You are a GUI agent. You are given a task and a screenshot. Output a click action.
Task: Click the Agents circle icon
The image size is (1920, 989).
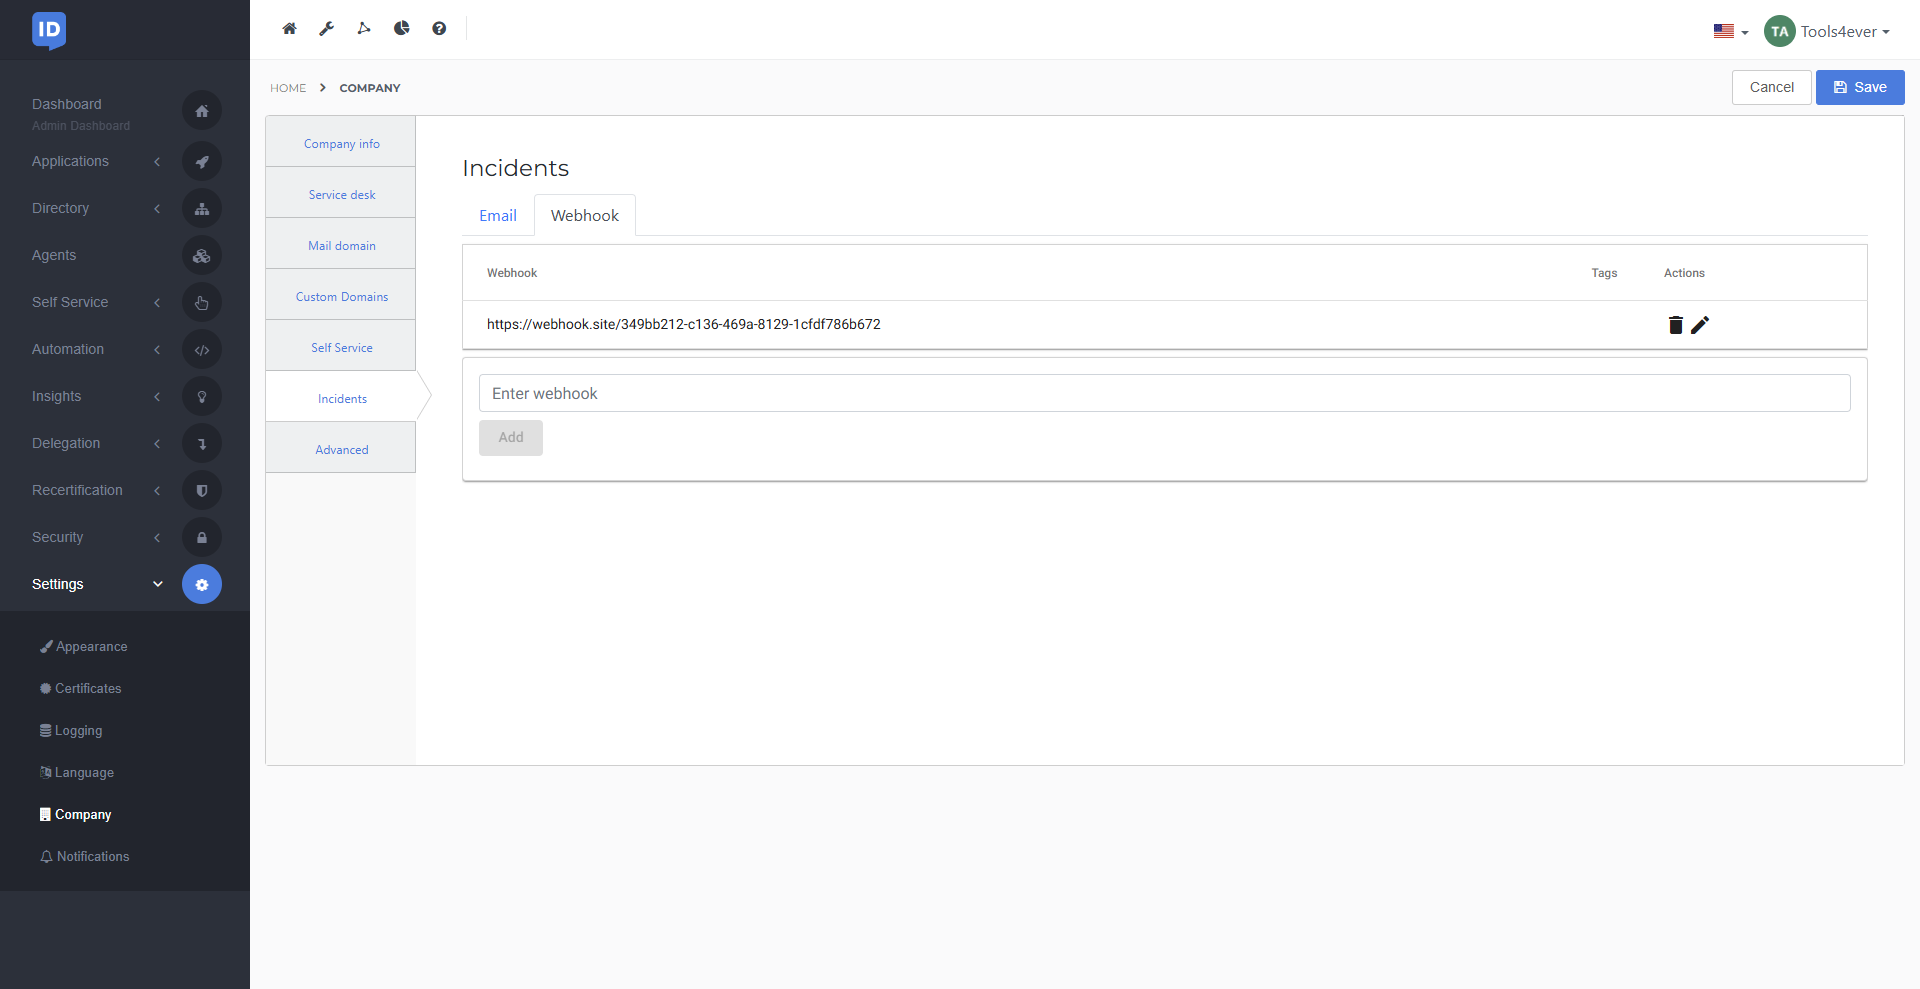[202, 255]
